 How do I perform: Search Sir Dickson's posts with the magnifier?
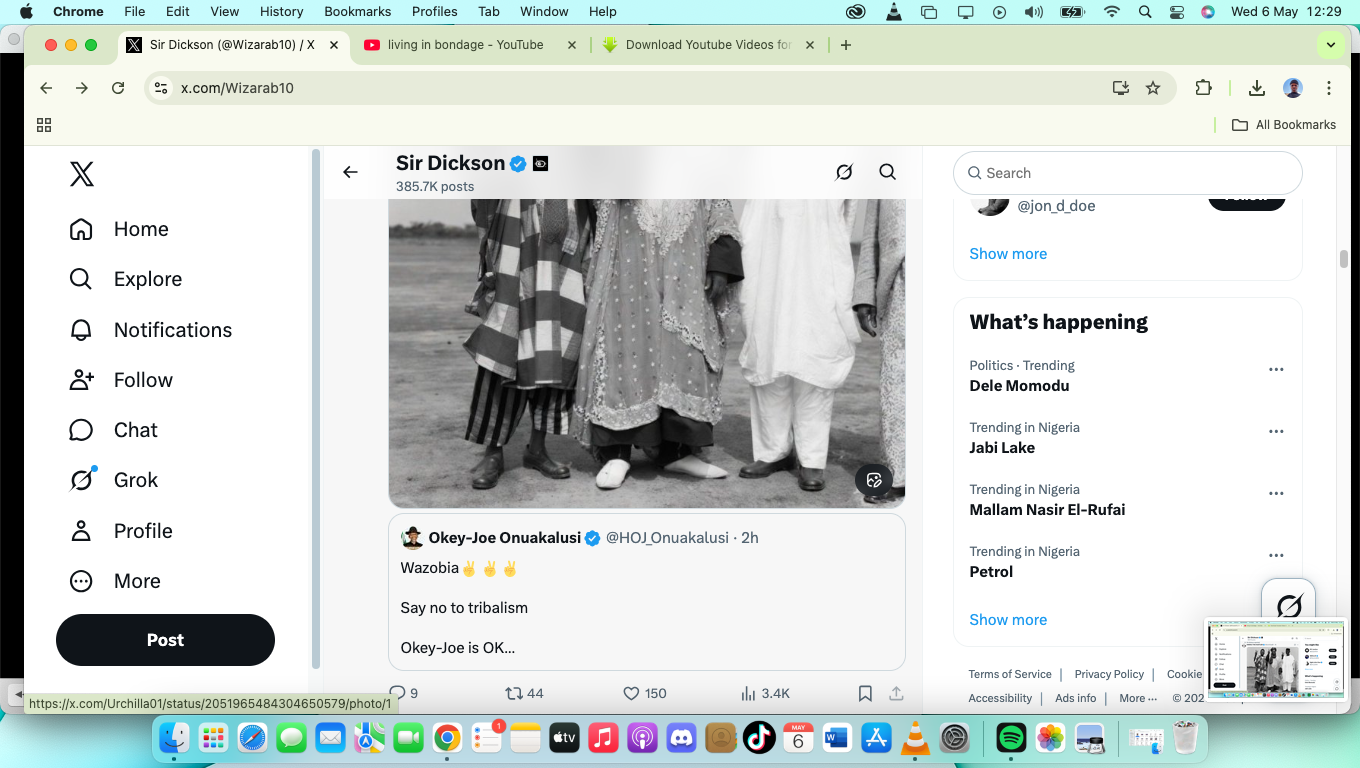(887, 172)
